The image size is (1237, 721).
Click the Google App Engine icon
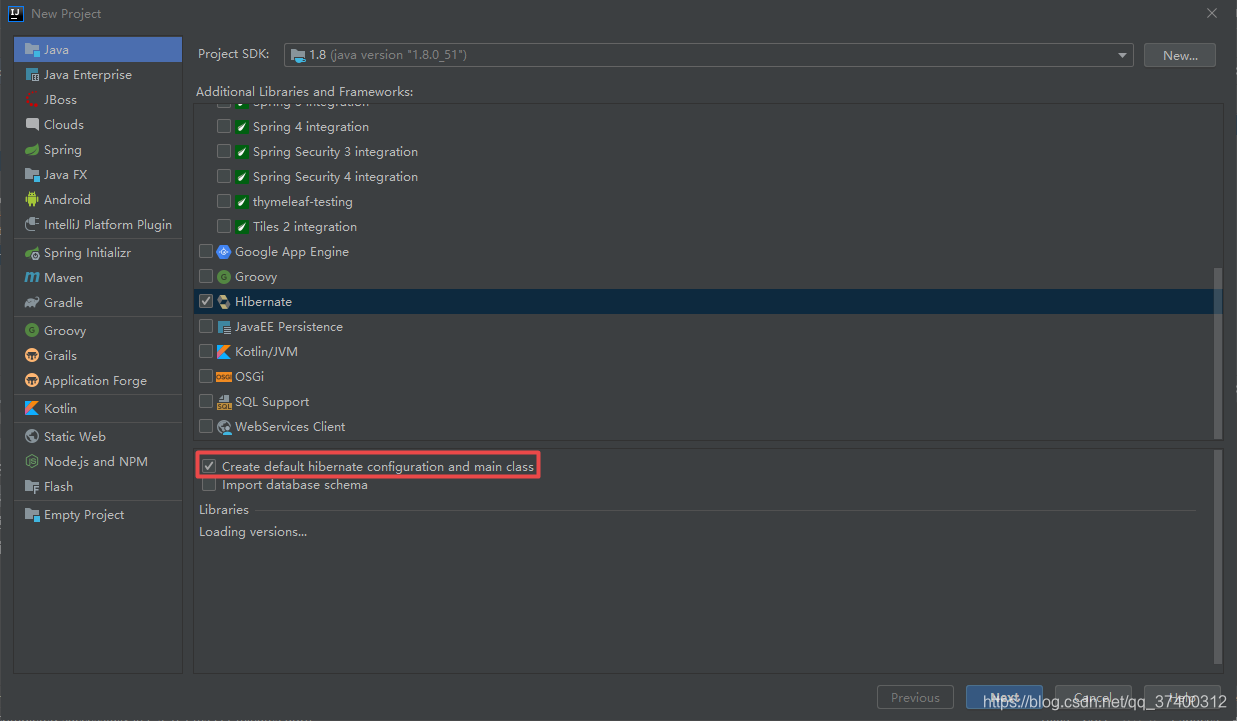tap(224, 251)
